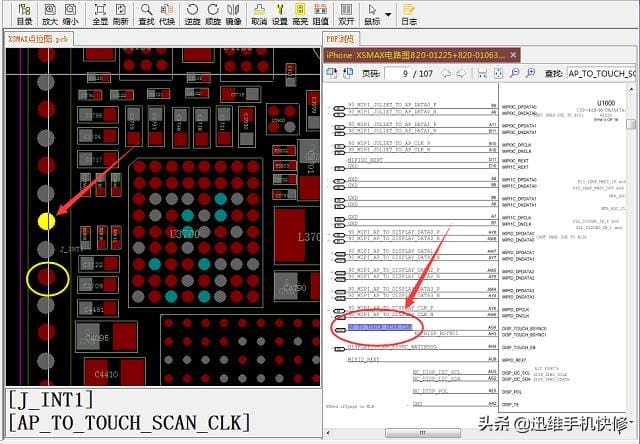Click the PDF zoom-in magnifier icon

point(530,73)
